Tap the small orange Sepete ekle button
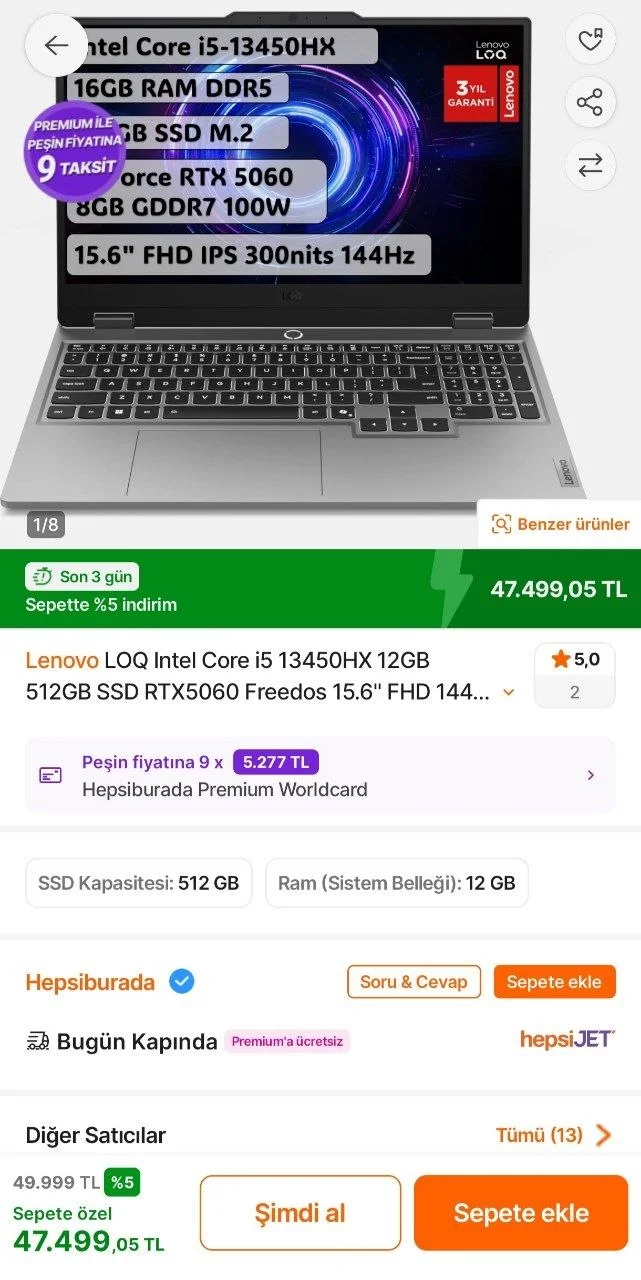This screenshot has width=641, height=1280. point(554,982)
